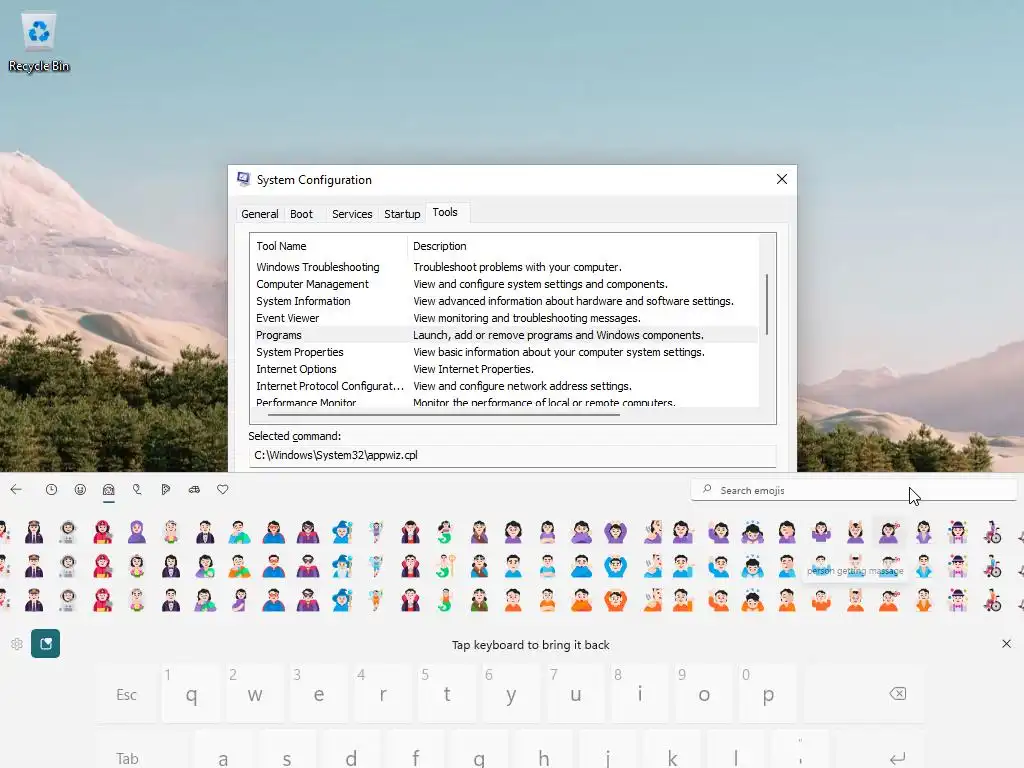
Task: Insert the purple headscarf woman emoji
Action: [x=136, y=532]
